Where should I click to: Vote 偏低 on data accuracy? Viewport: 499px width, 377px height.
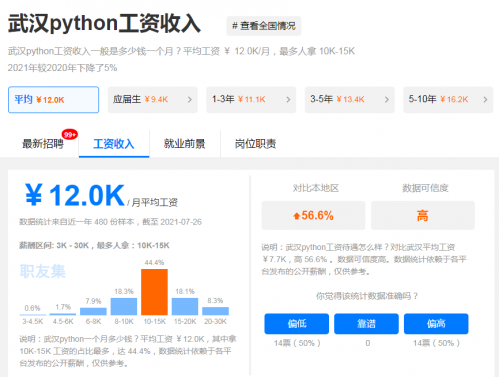coord(297,324)
